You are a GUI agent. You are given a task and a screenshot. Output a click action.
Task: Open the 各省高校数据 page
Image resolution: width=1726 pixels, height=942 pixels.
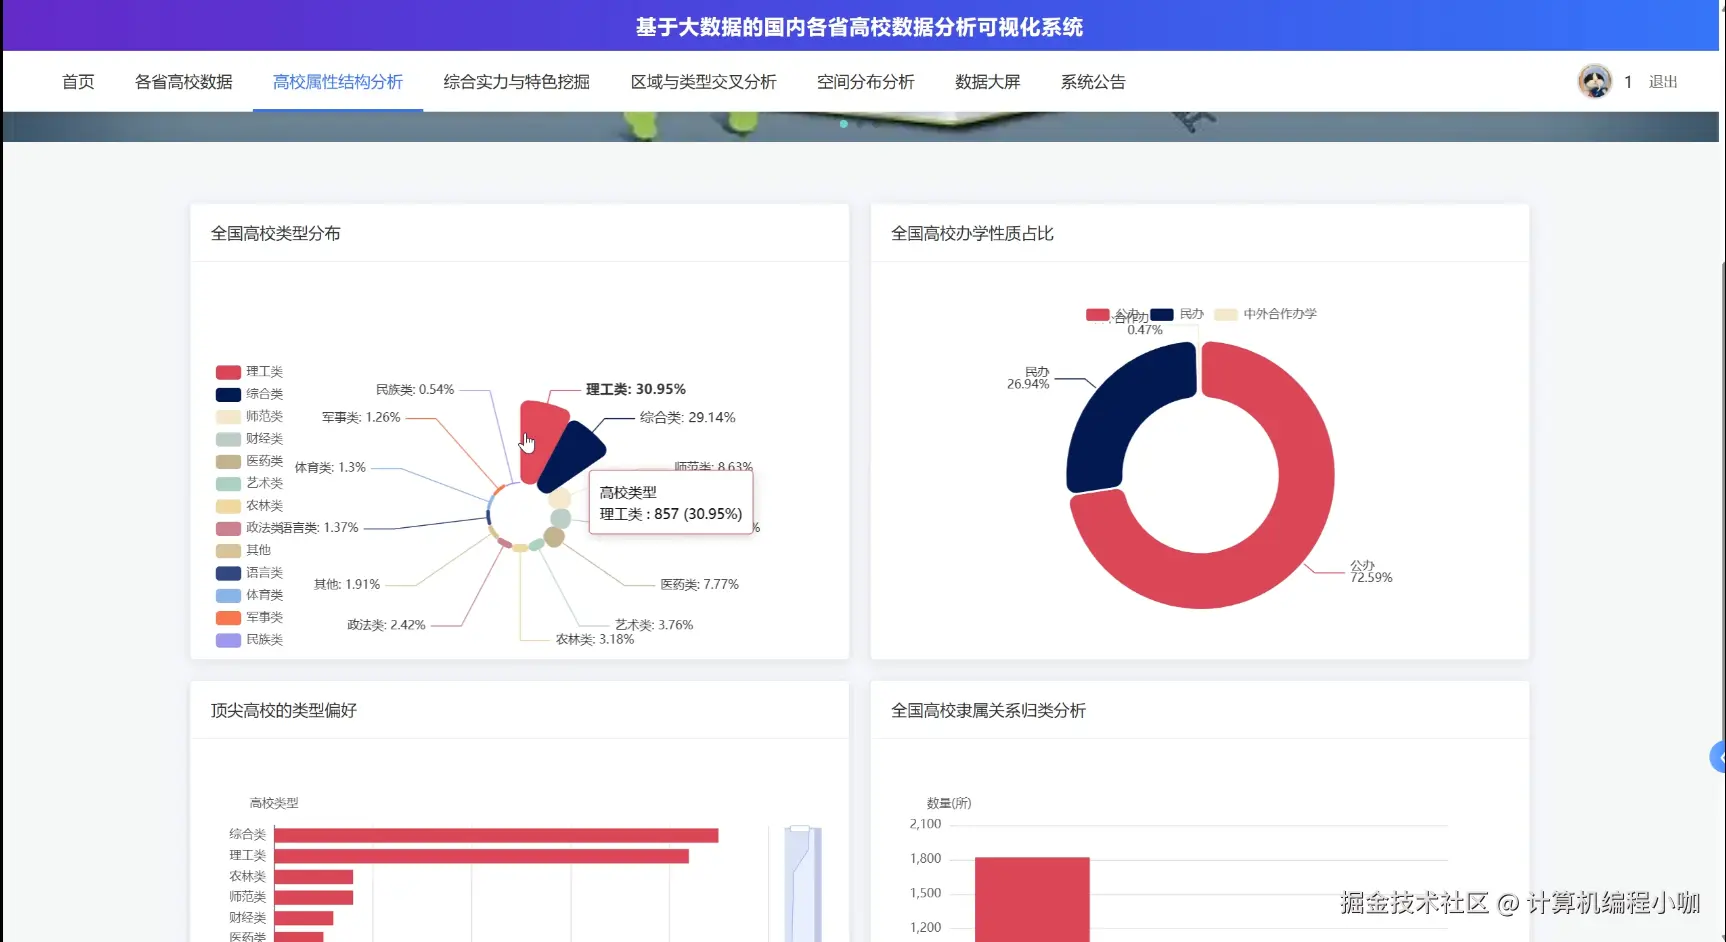(184, 81)
